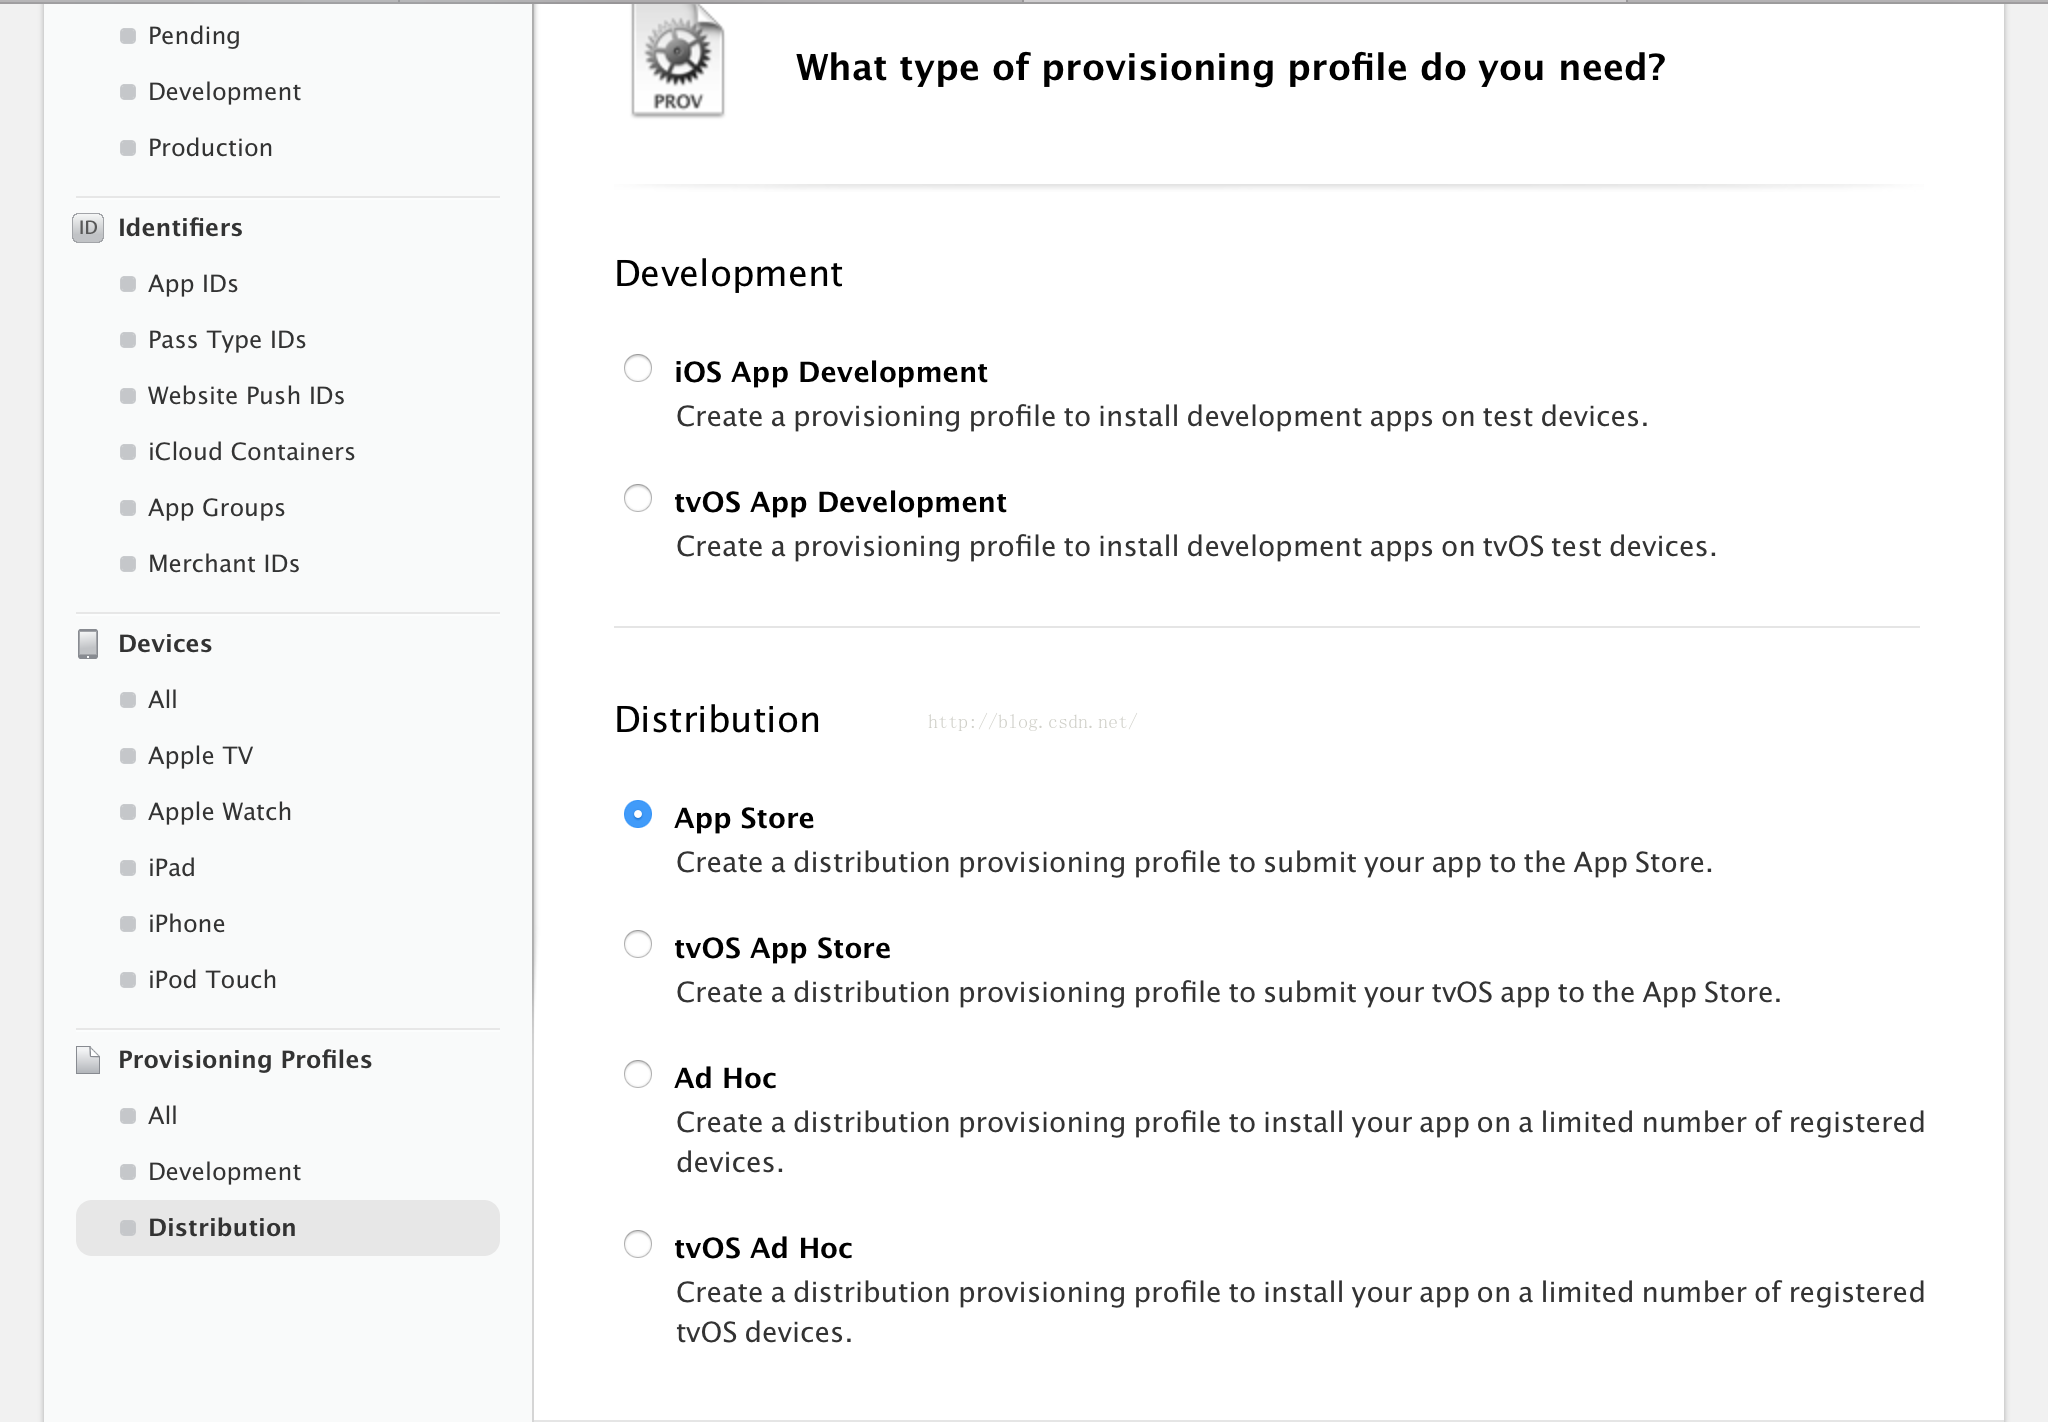Screen dimensions: 2048x1422
Task: Click the Devices section icon
Action: 88,644
